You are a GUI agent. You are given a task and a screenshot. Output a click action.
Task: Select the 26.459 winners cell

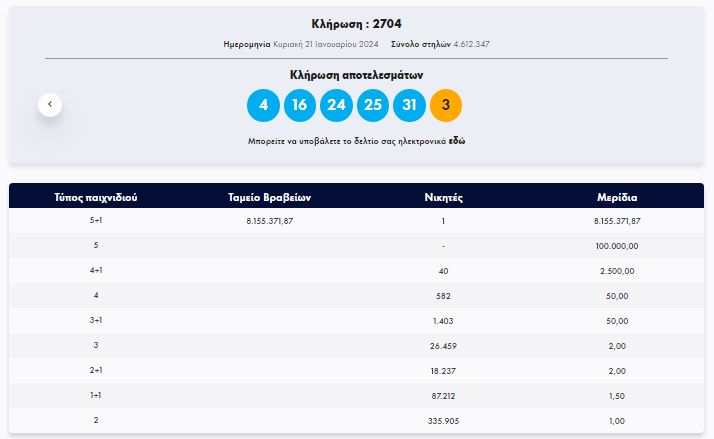pos(443,346)
